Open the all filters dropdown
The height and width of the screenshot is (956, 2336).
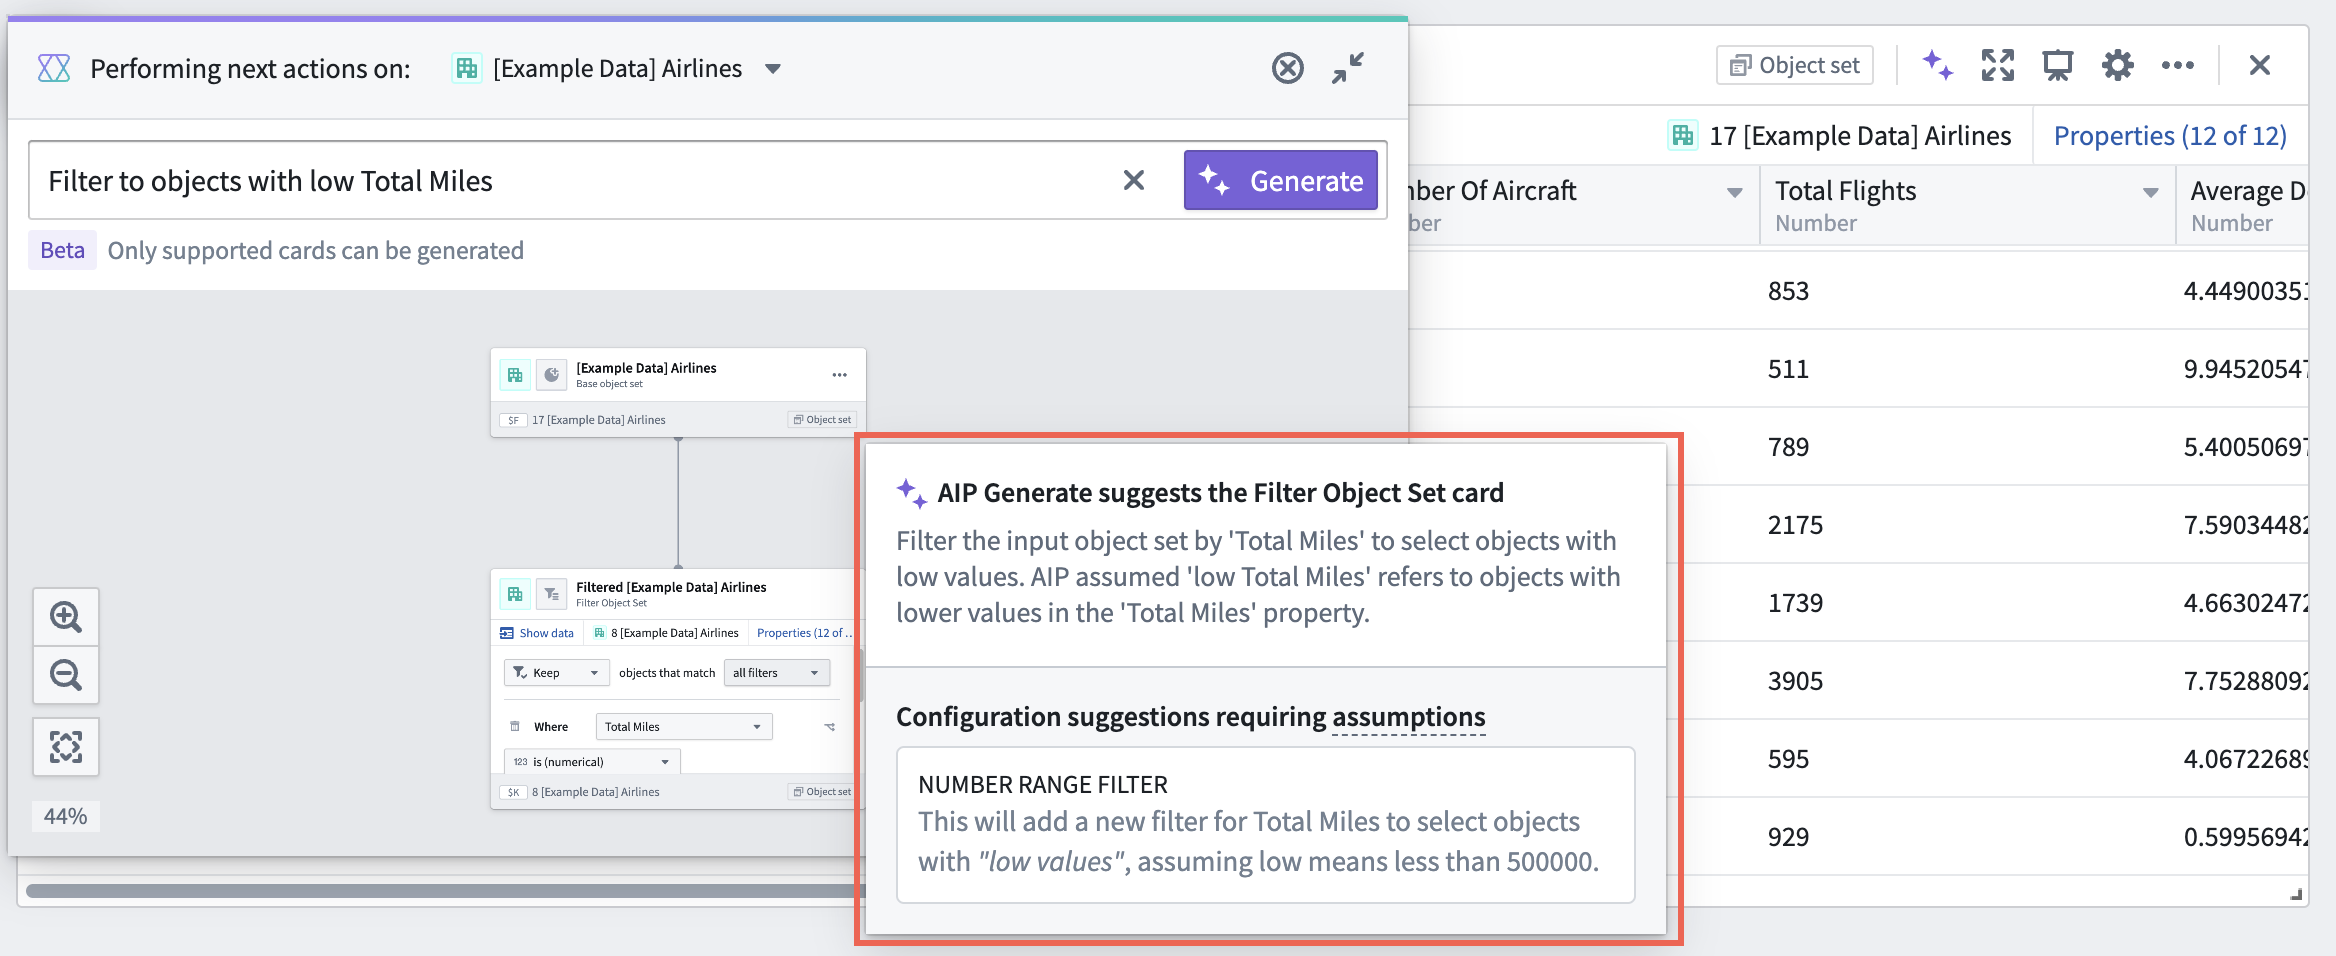coord(776,673)
